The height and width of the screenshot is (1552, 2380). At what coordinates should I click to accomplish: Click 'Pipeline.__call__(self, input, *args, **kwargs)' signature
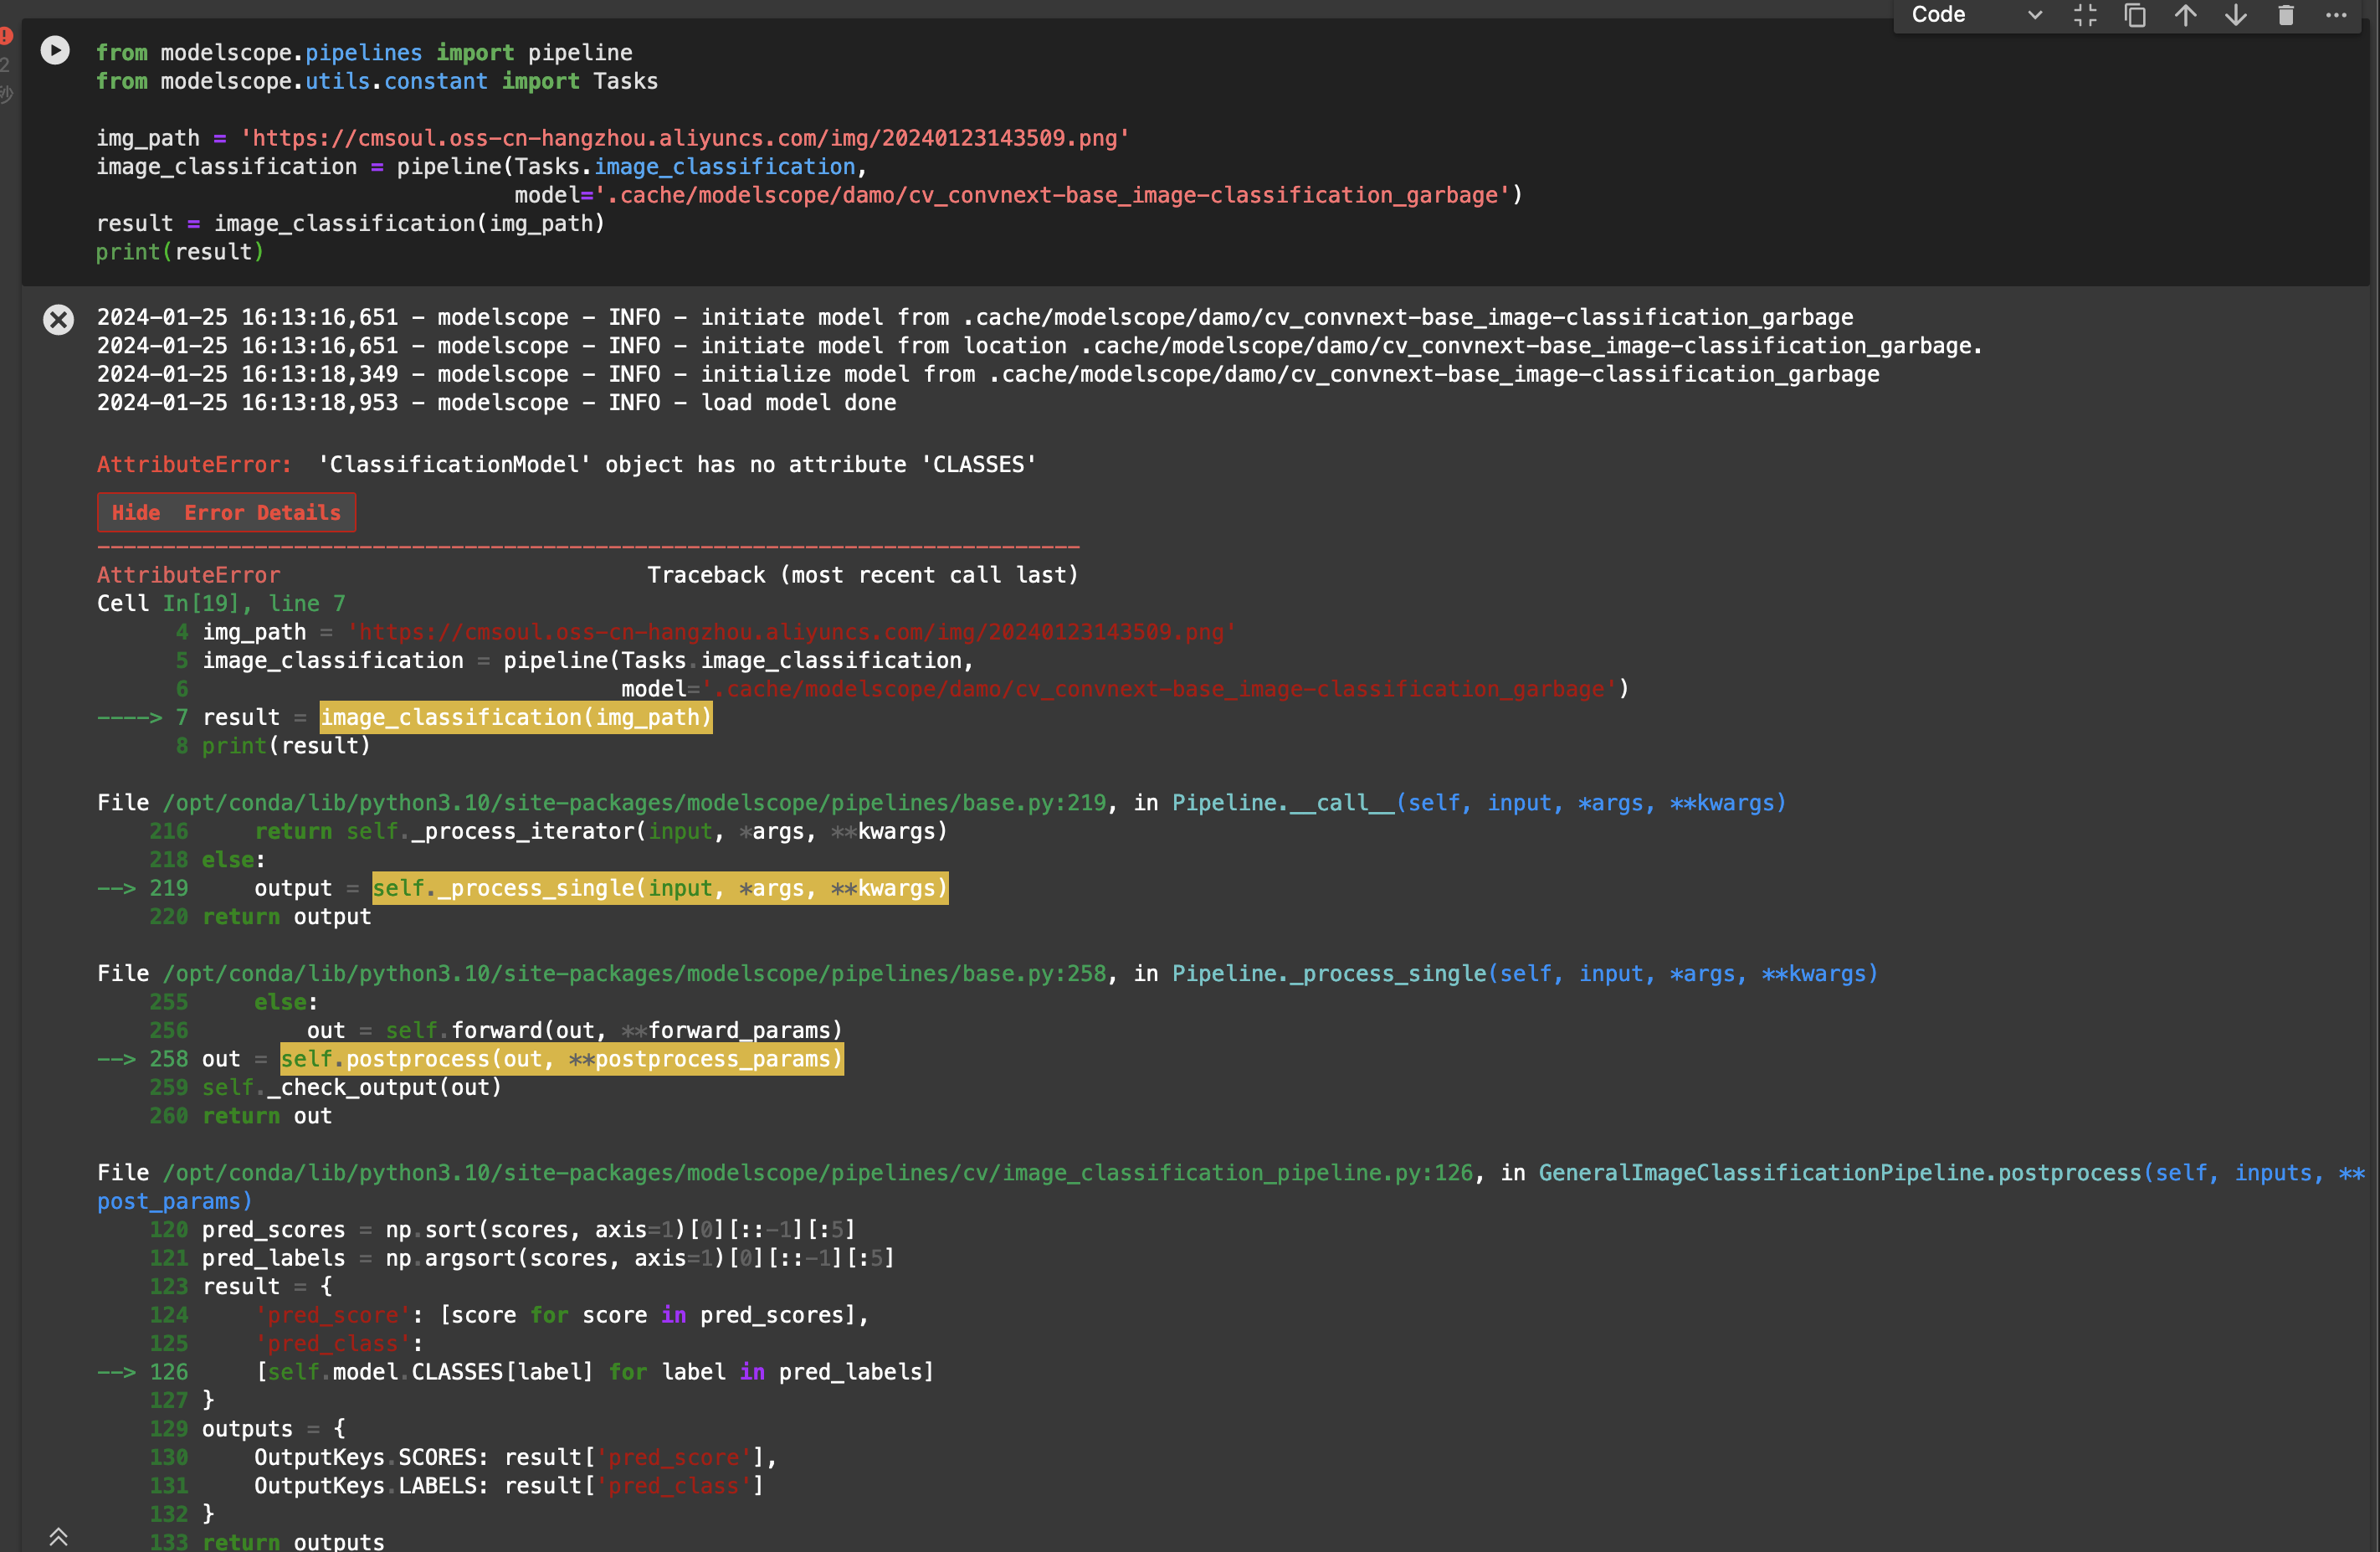click(1478, 803)
